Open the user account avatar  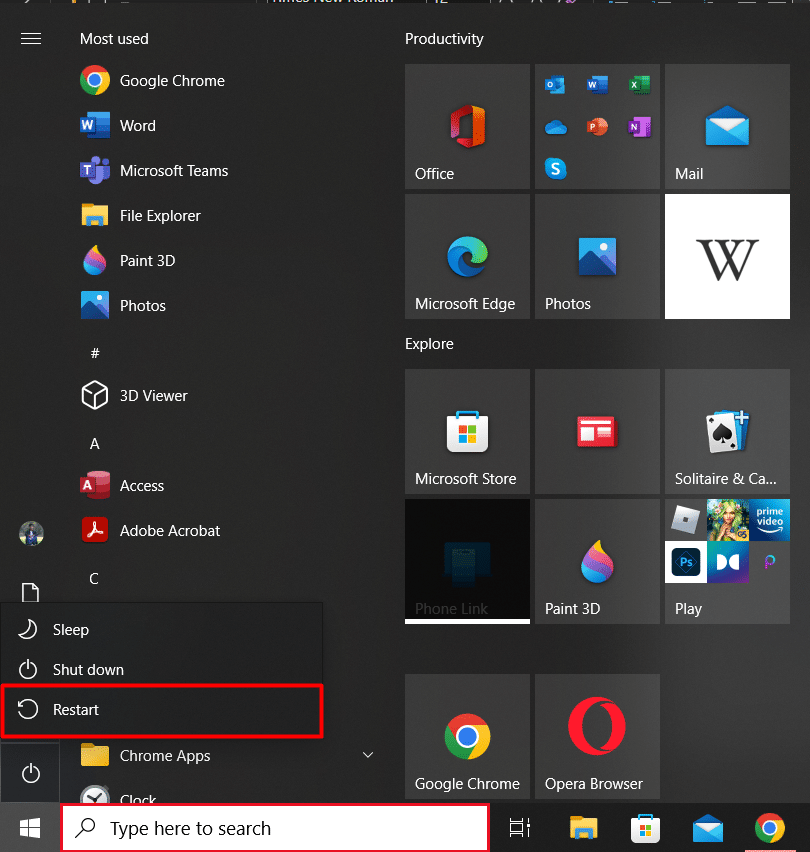pyautogui.click(x=32, y=533)
